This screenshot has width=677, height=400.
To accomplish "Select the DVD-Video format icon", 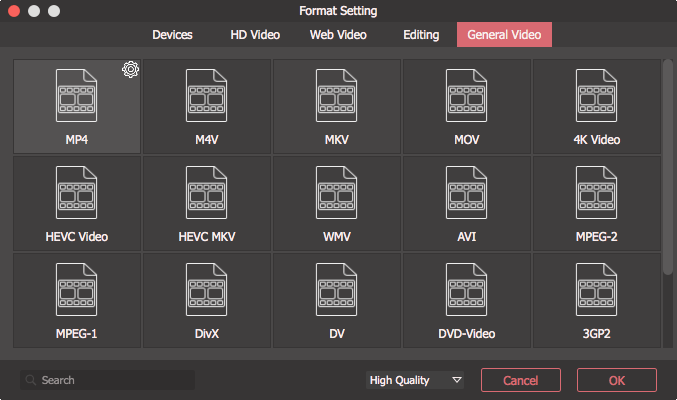I will (x=466, y=289).
